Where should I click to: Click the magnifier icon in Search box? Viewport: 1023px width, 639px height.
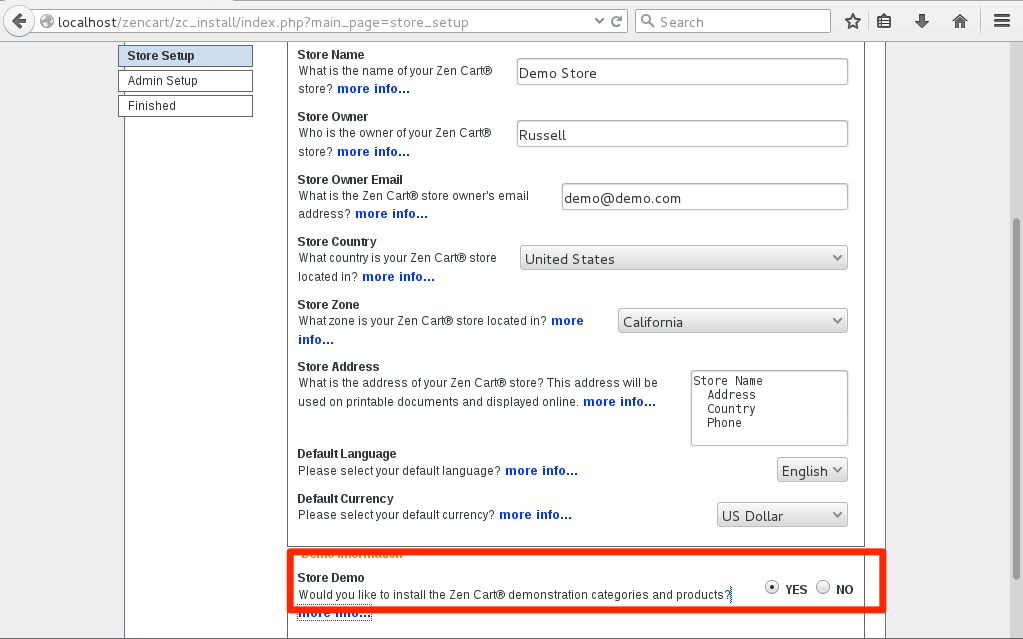tap(647, 22)
